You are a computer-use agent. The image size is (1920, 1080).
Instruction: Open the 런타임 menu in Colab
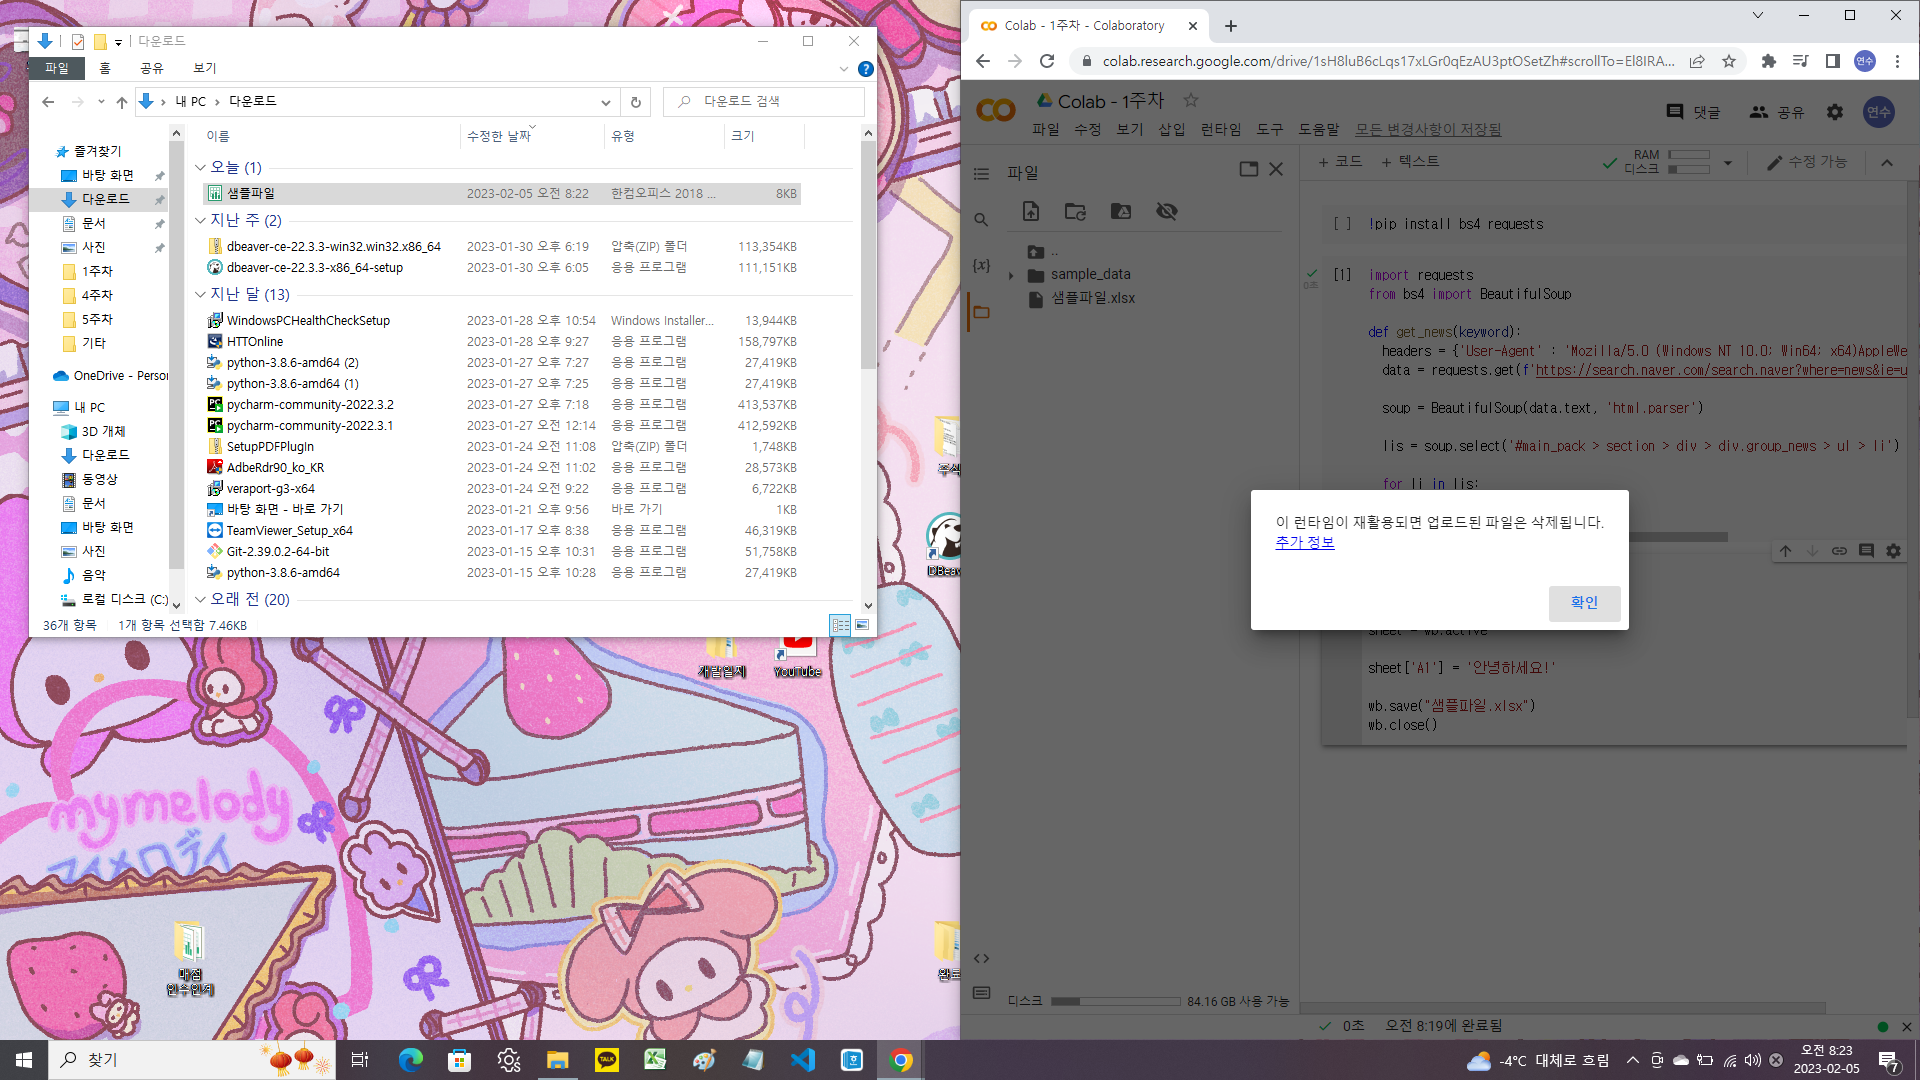pyautogui.click(x=1220, y=129)
